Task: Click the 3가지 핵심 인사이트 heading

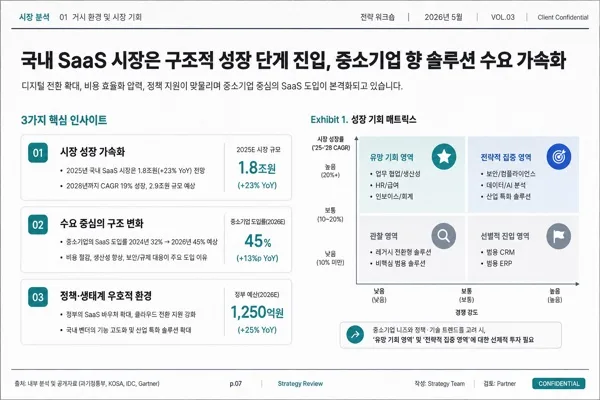Action: pos(64,120)
